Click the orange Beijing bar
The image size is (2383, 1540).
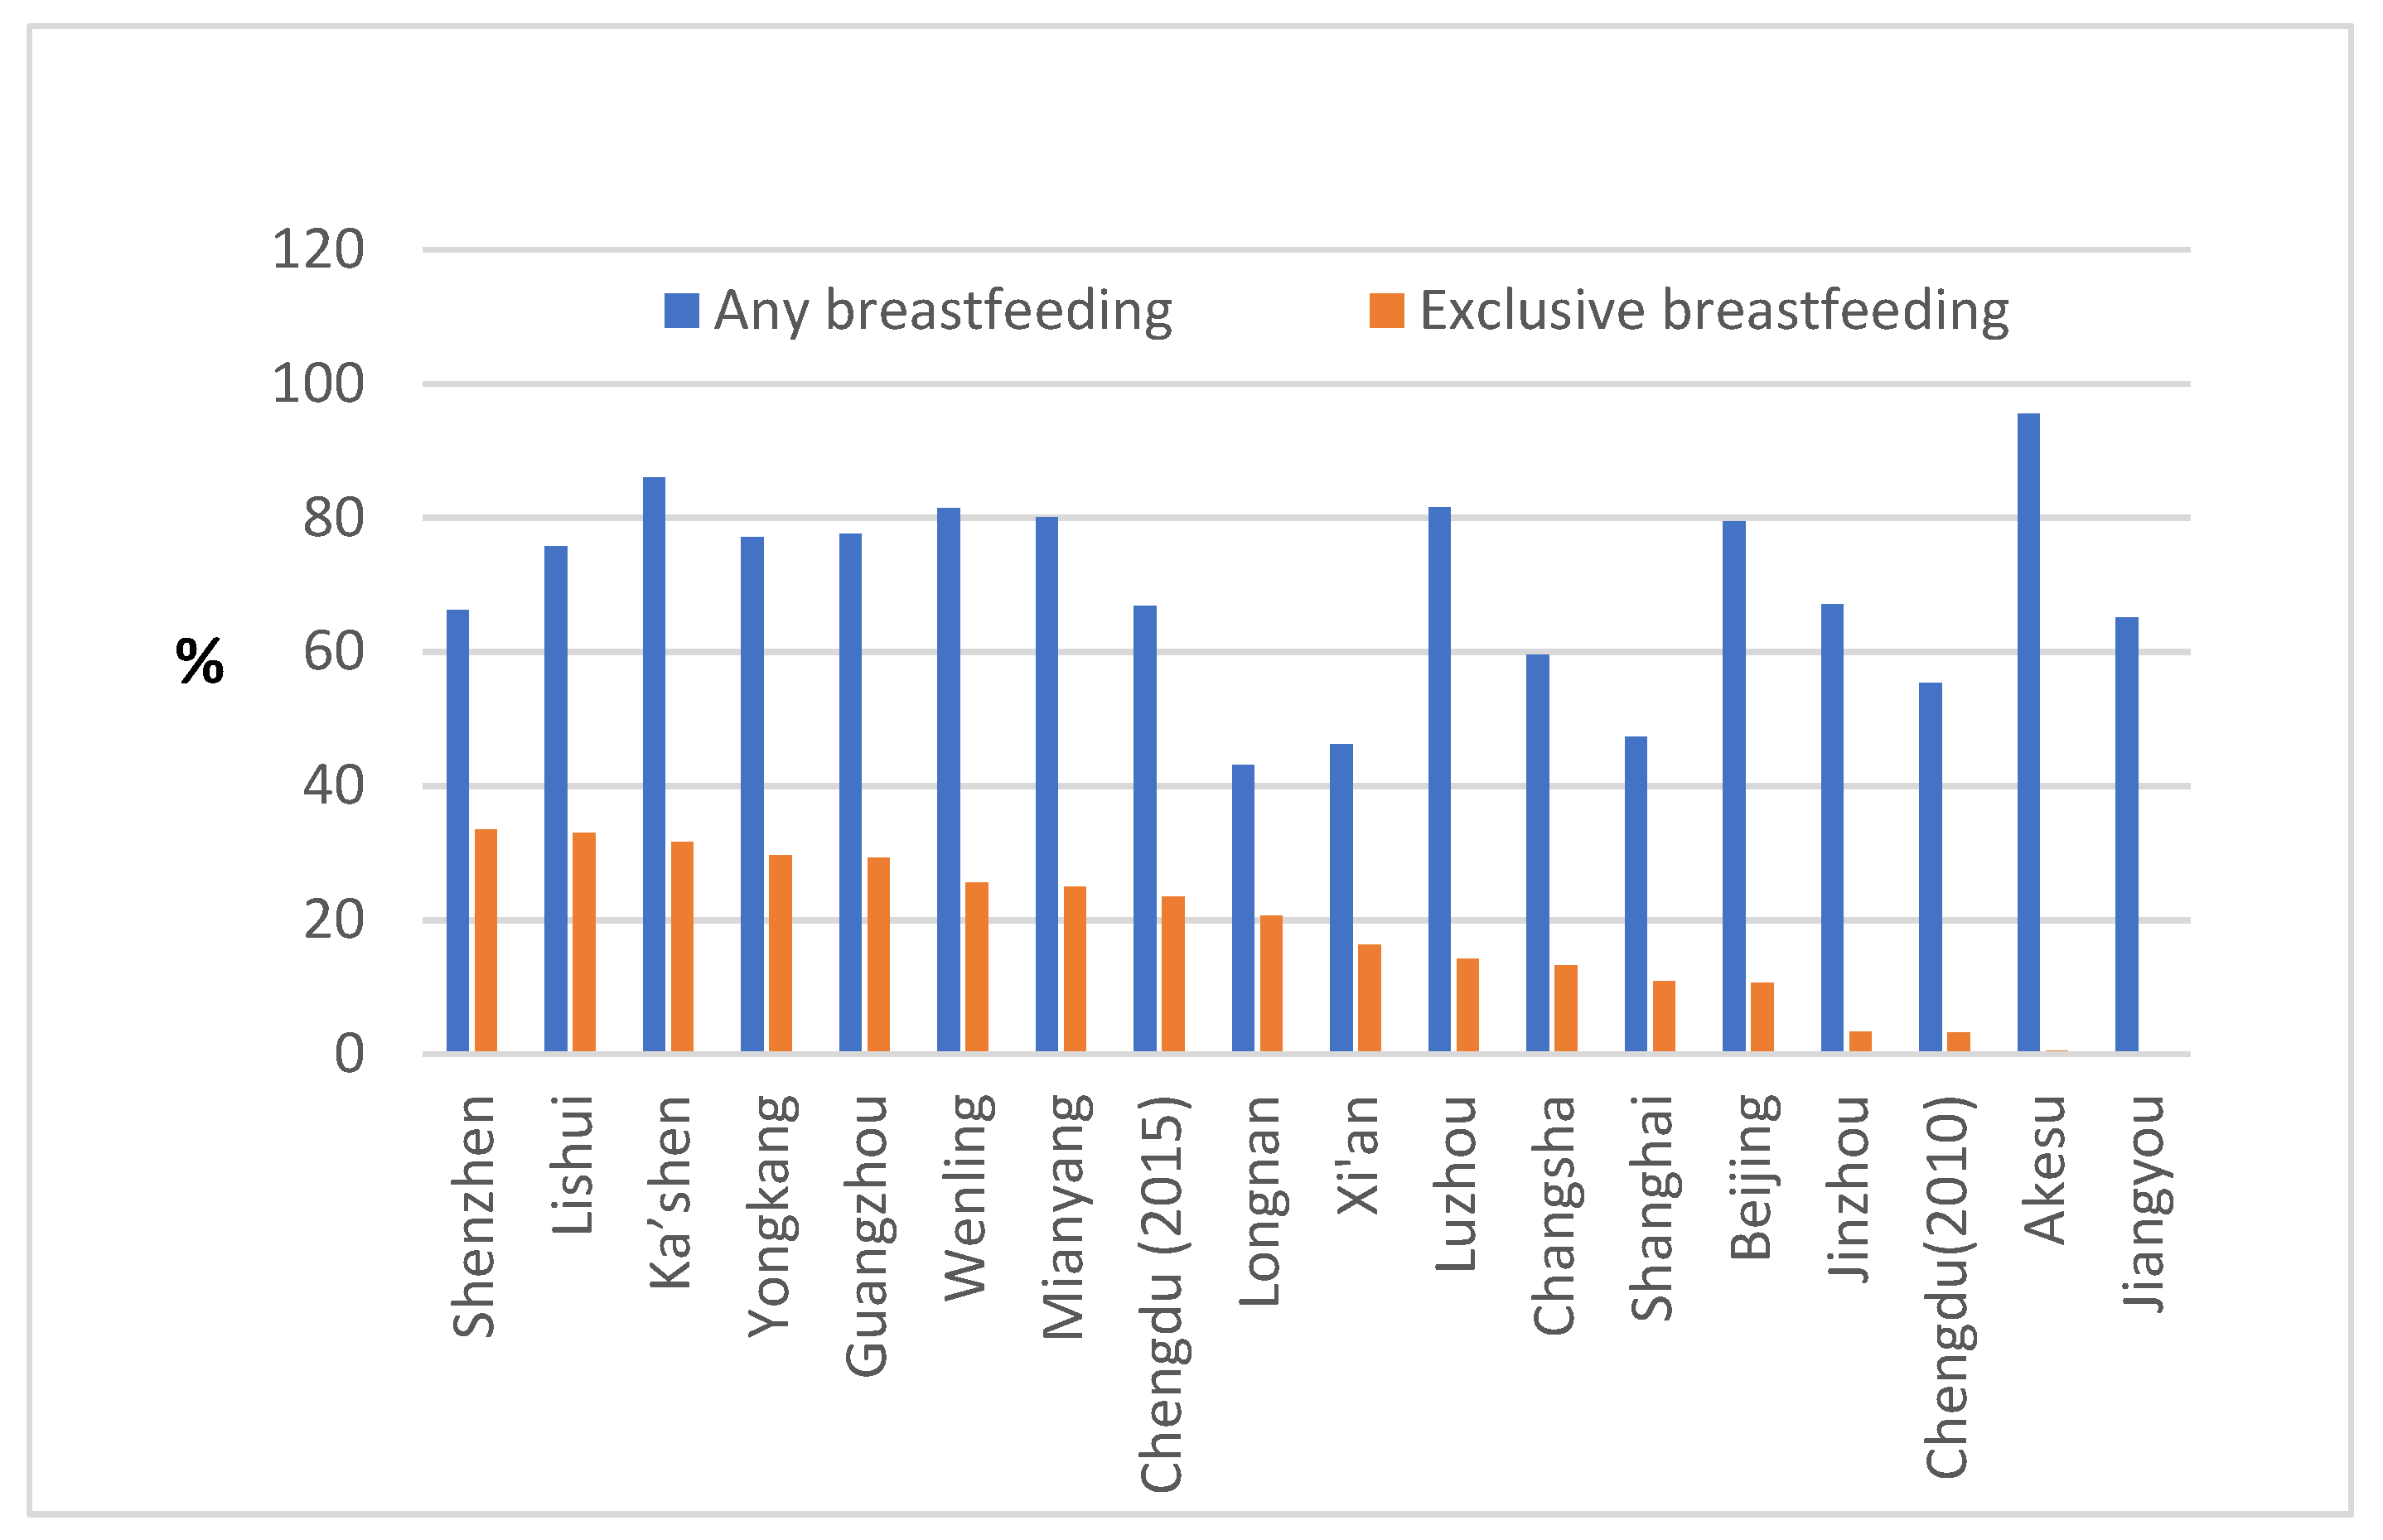pos(1762,1016)
